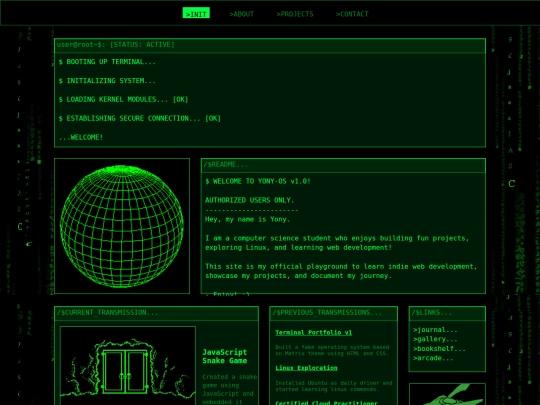Open the >ABOUT navigation tab
Viewport: 540px width, 405px height.
242,14
